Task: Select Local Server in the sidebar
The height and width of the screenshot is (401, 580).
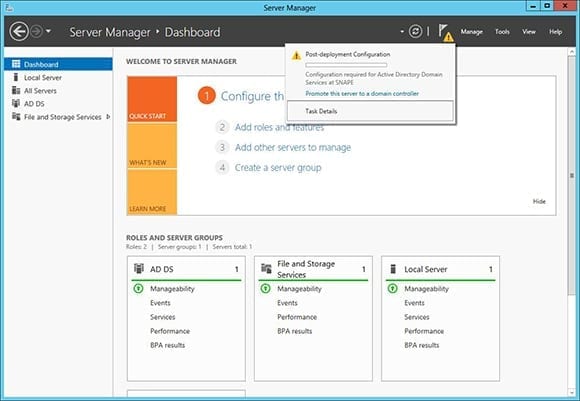Action: coord(58,77)
